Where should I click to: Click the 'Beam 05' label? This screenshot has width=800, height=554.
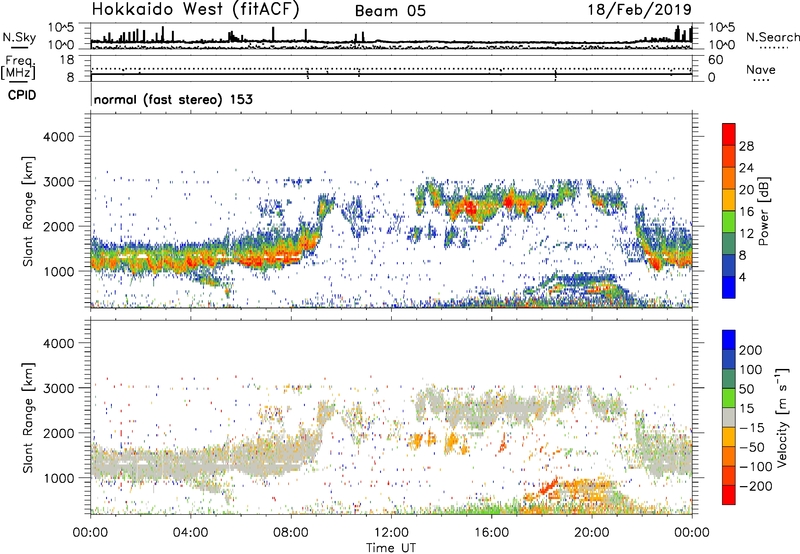(x=390, y=11)
